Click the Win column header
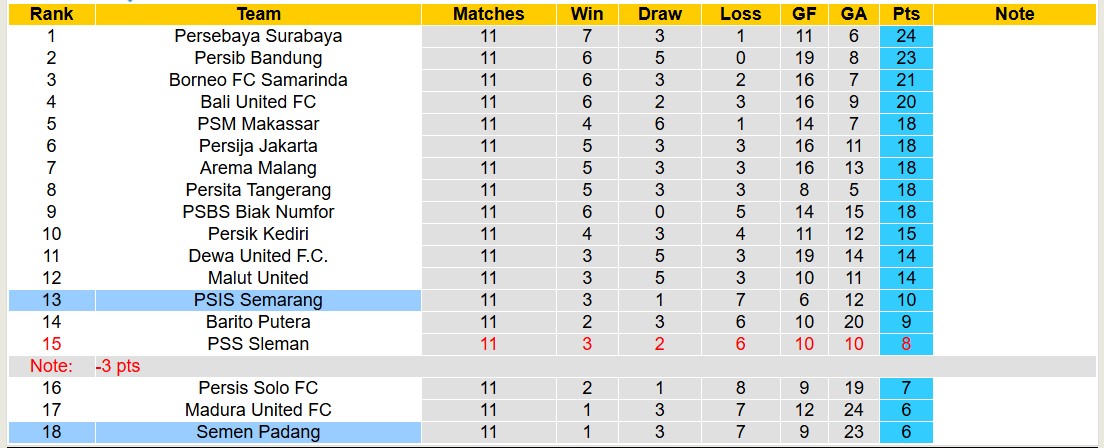1104x448 pixels. [x=587, y=14]
